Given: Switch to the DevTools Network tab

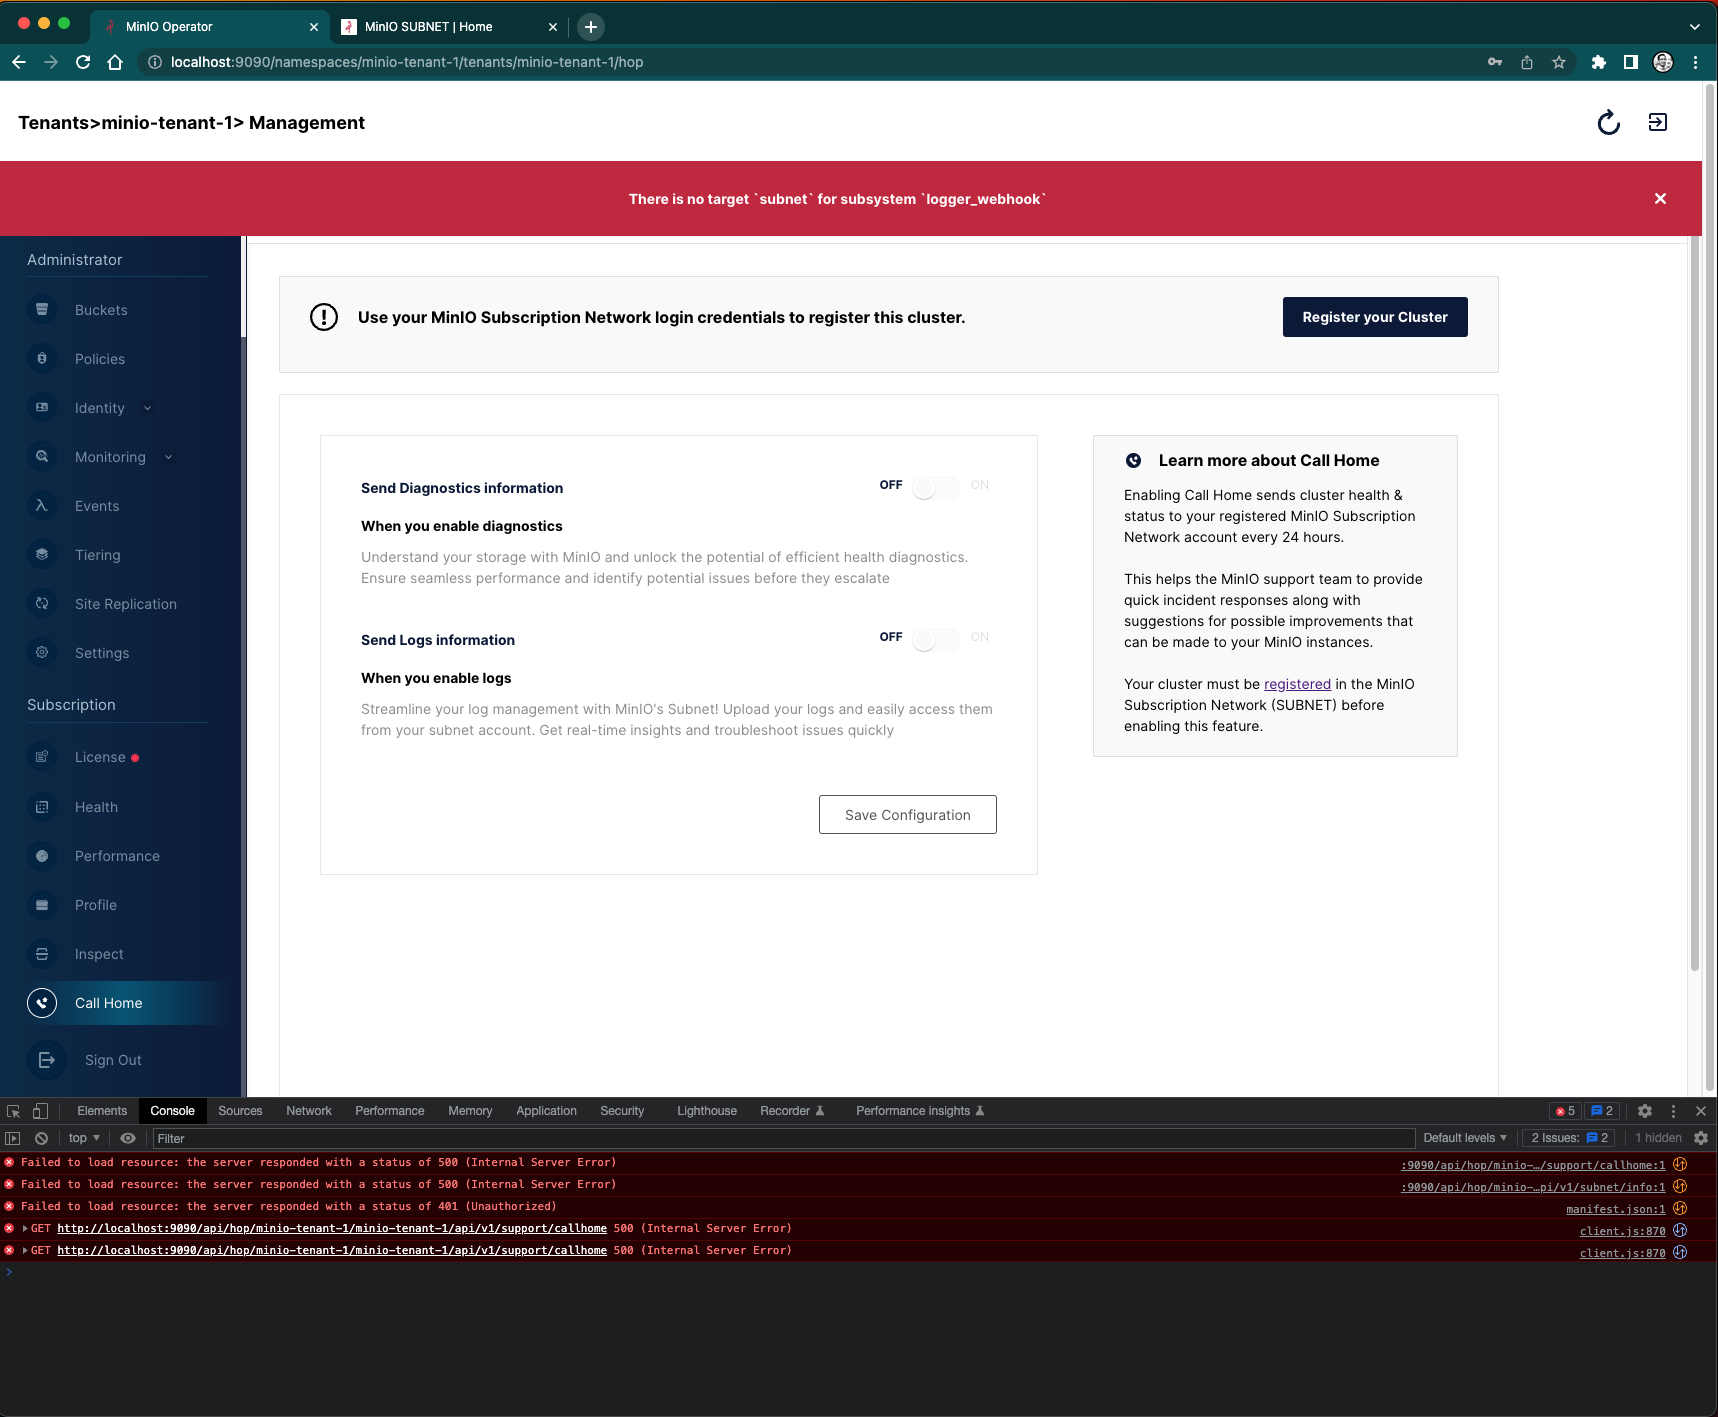Looking at the screenshot, I should [309, 1111].
